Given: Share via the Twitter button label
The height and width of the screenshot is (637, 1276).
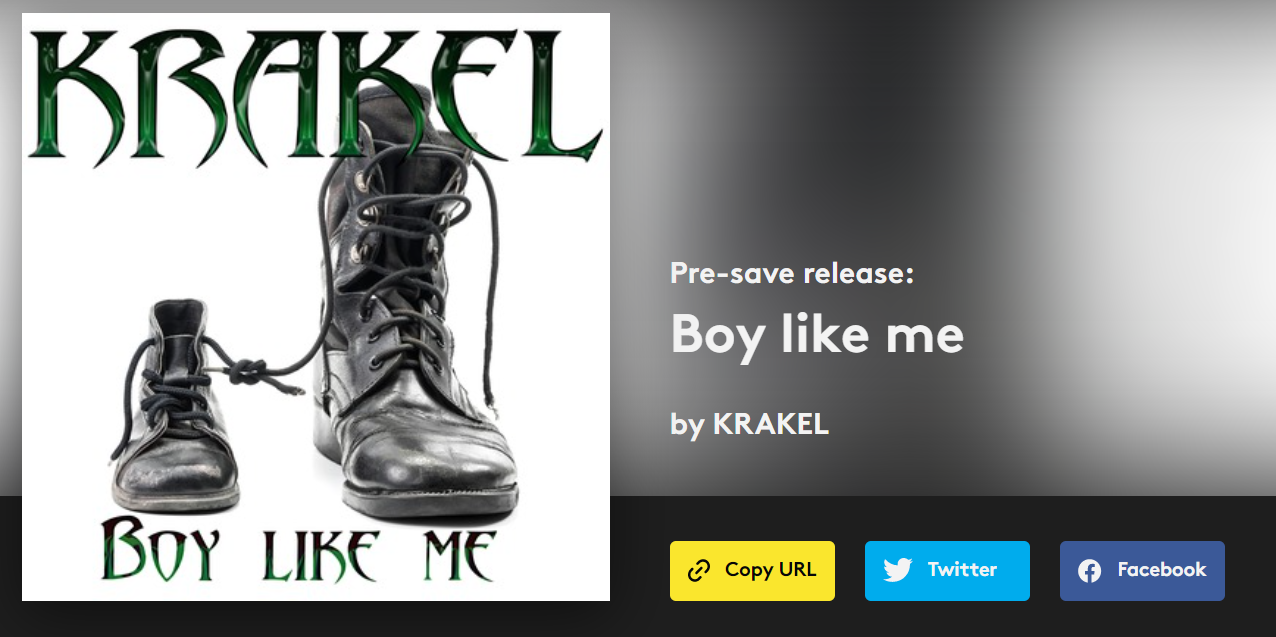Looking at the screenshot, I should (x=962, y=569).
